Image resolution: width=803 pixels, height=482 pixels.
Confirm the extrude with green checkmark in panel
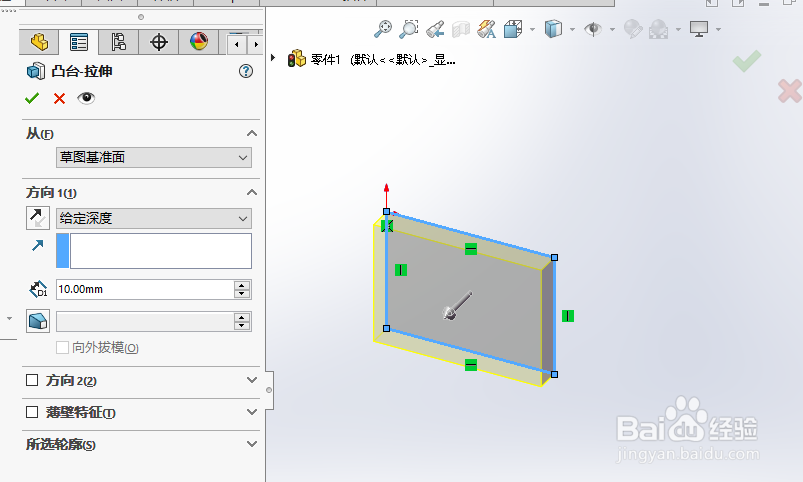32,98
